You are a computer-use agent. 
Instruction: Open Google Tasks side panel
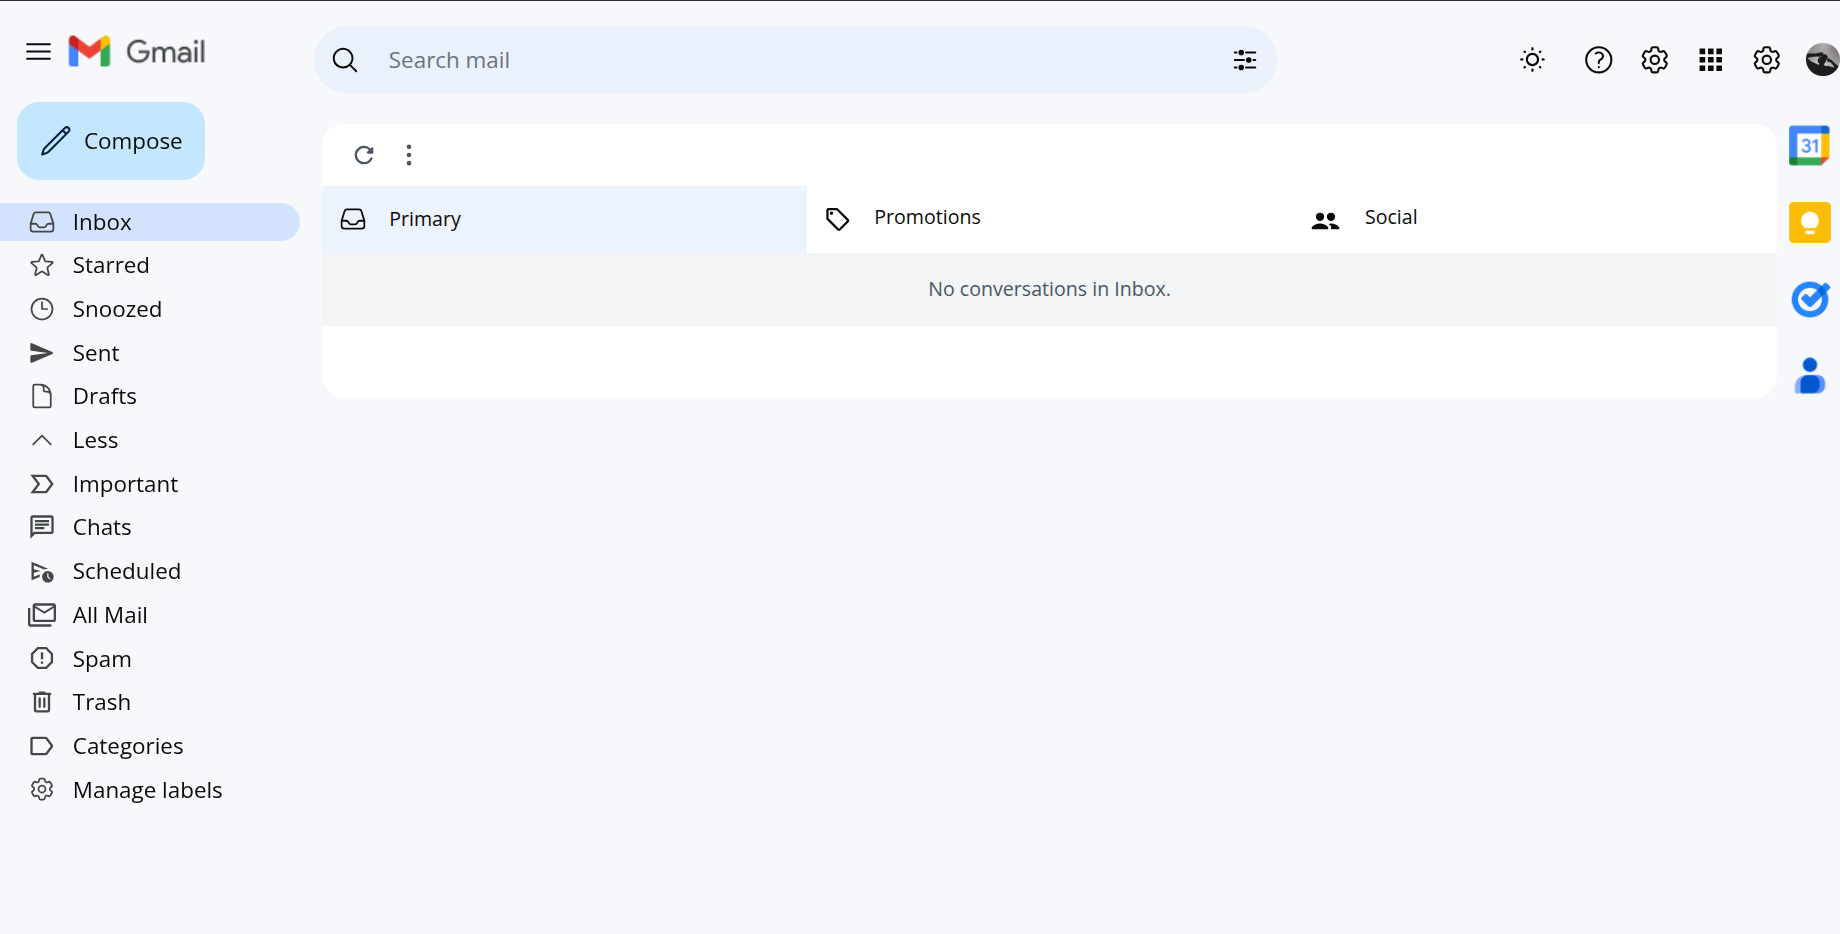click(1809, 299)
